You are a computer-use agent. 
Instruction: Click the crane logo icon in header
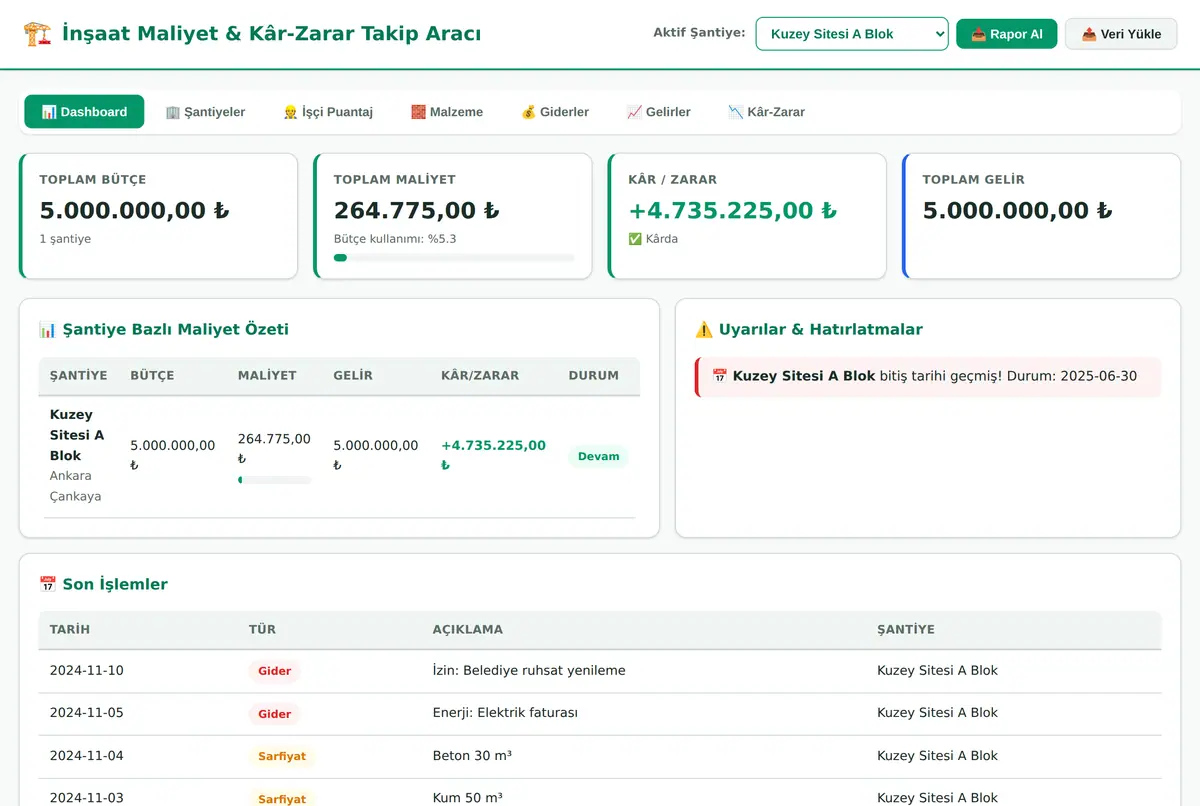(37, 34)
